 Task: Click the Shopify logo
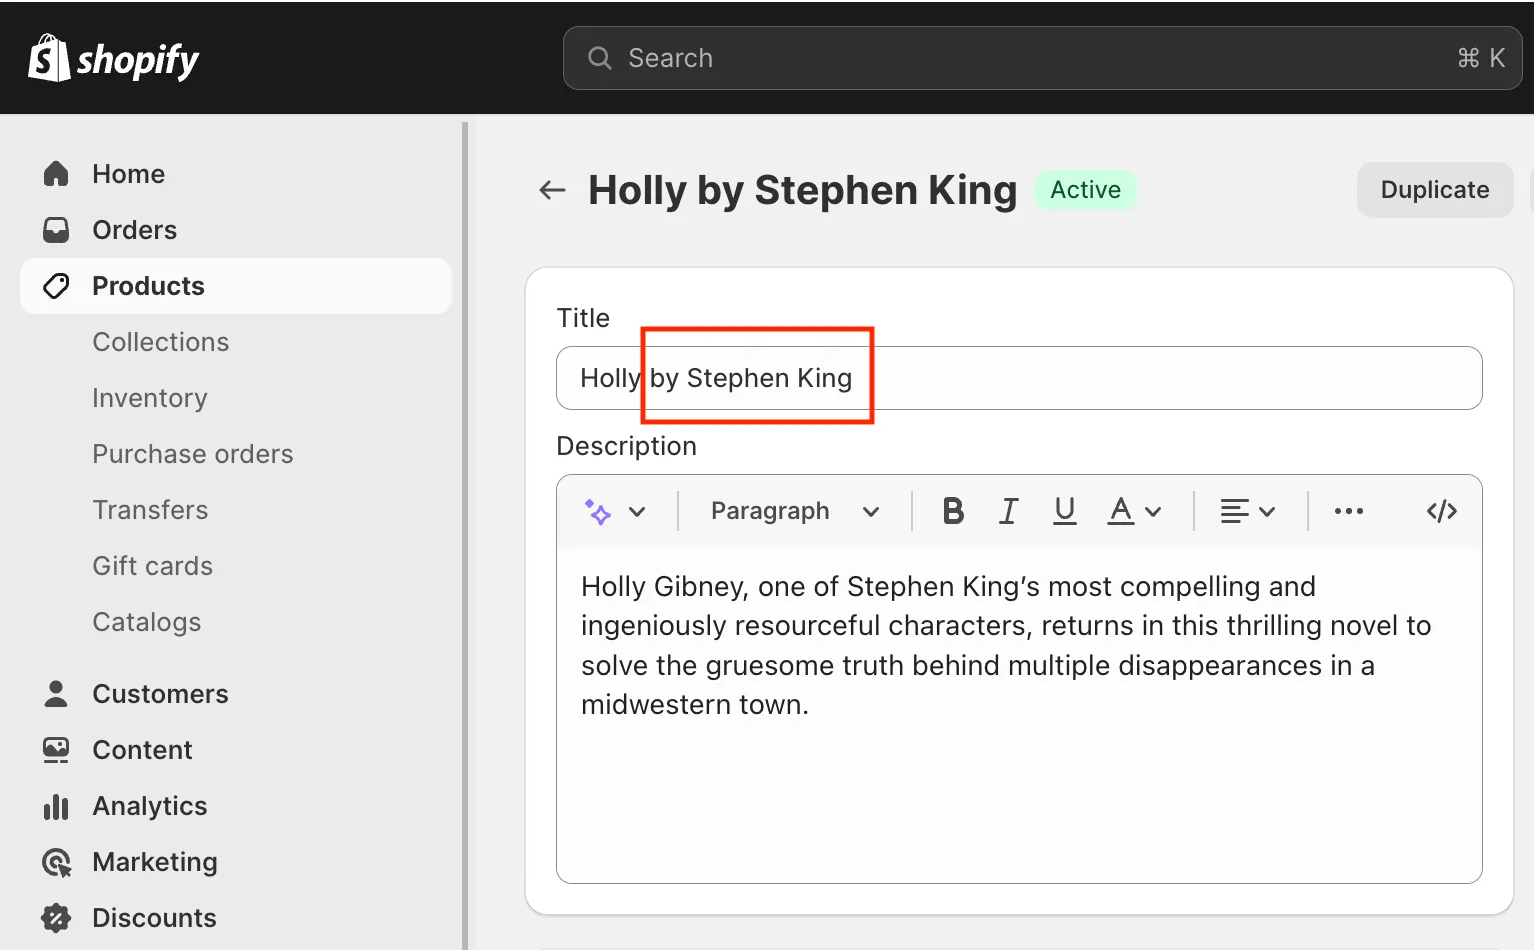click(x=112, y=57)
